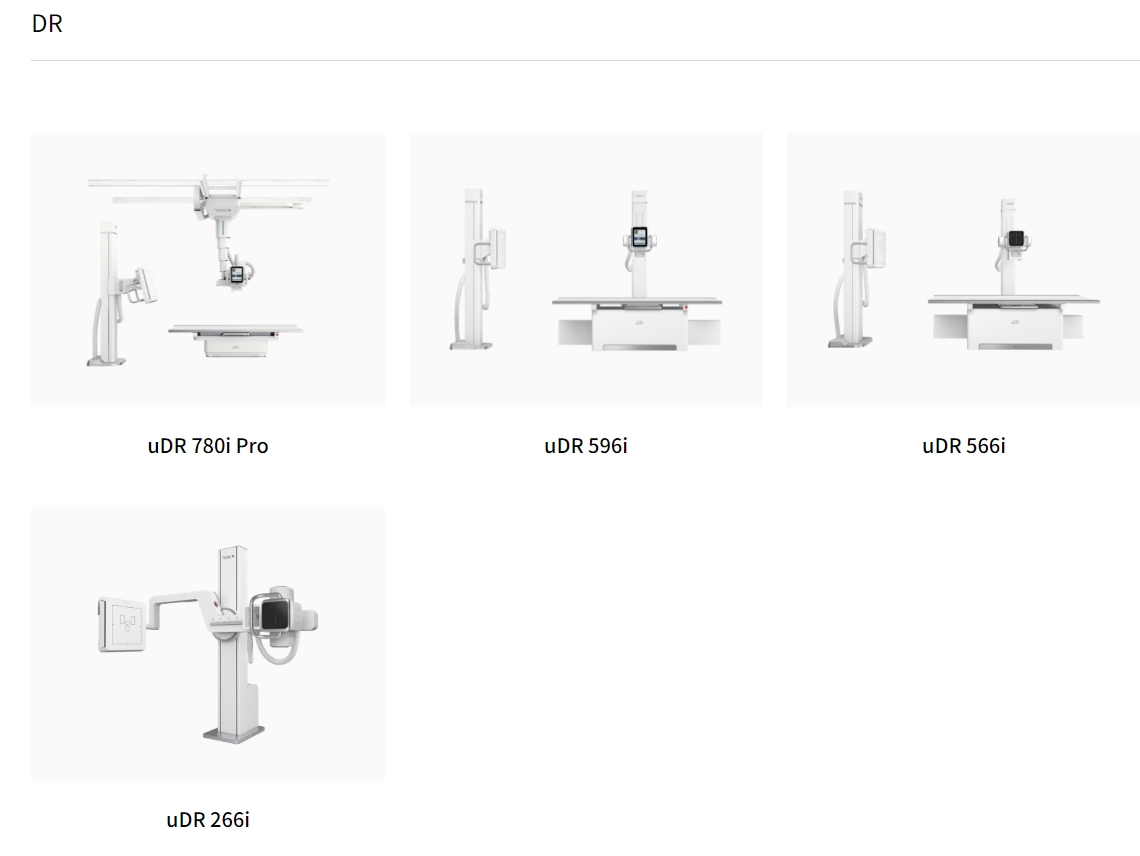Open the uDR 566i product image
Image resolution: width=1140 pixels, height=856 pixels.
[x=963, y=270]
